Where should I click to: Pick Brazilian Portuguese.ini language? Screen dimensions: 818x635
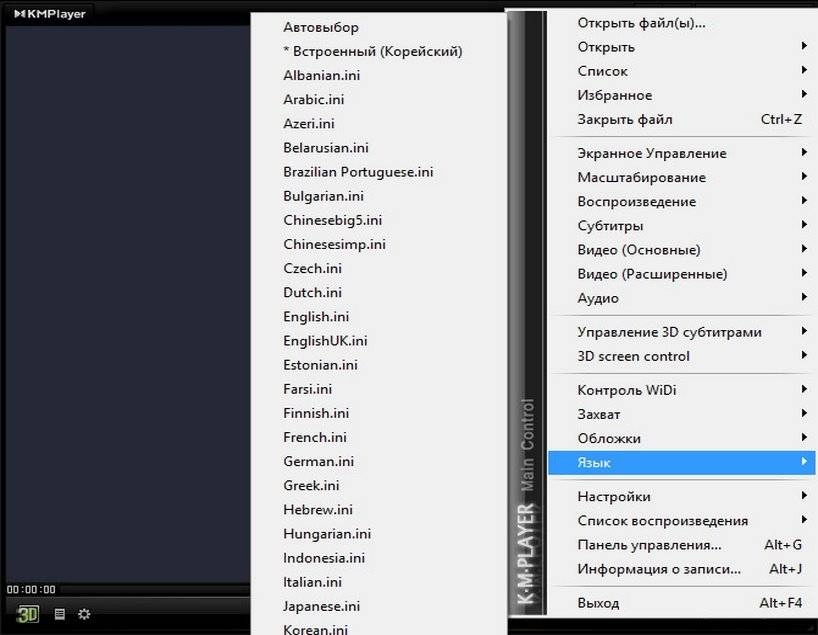click(x=379, y=172)
